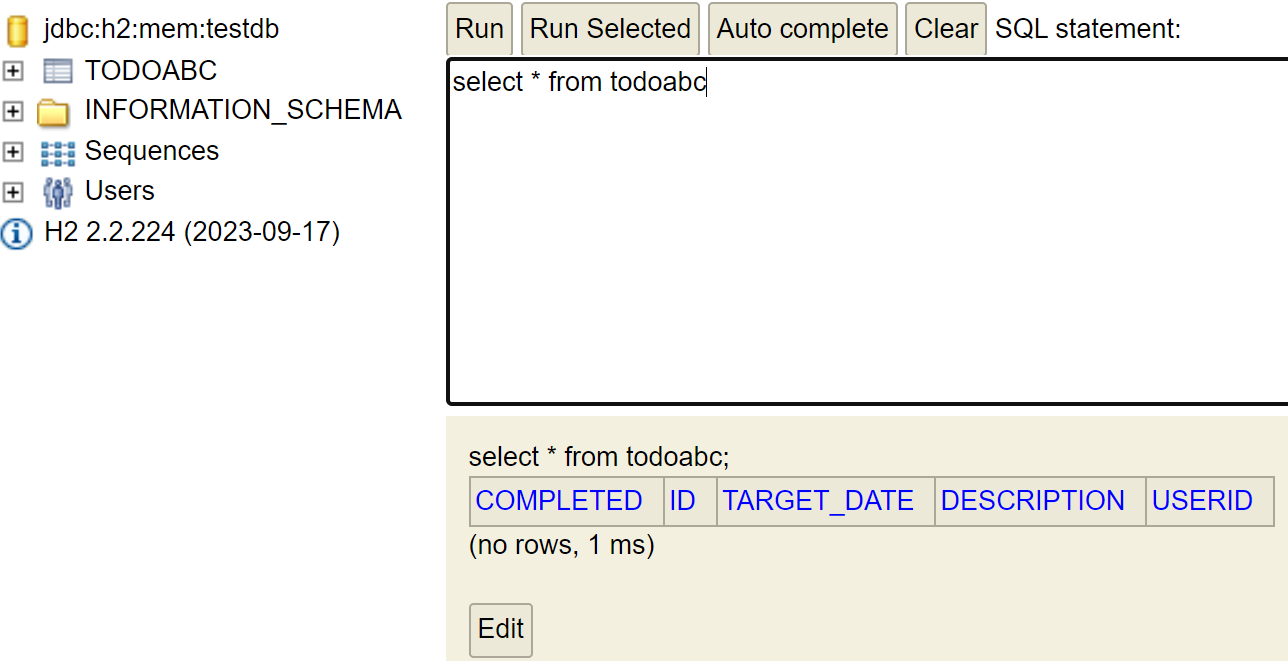This screenshot has width=1288, height=661.
Task: Select the jdbc:h2:mem:testdb connection label
Action: click(x=162, y=30)
